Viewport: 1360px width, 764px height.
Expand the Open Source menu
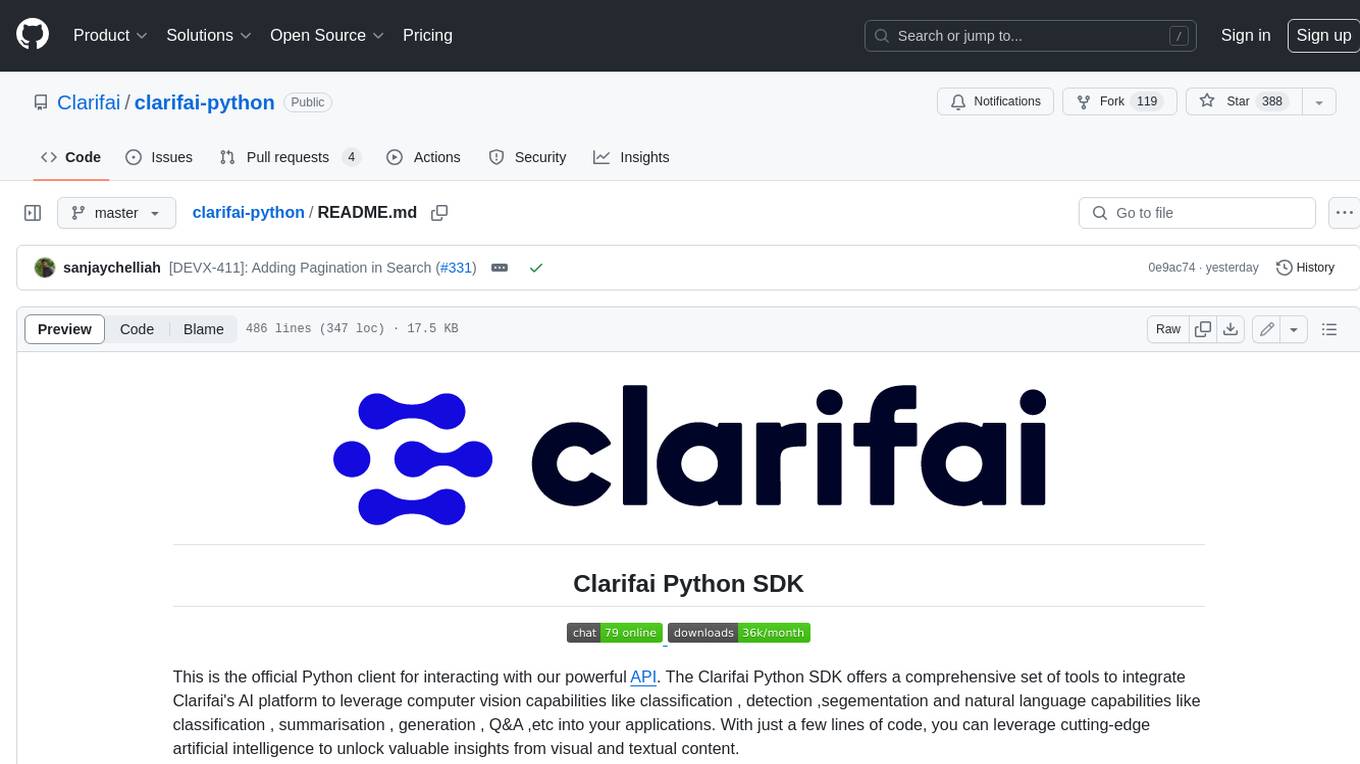[327, 35]
